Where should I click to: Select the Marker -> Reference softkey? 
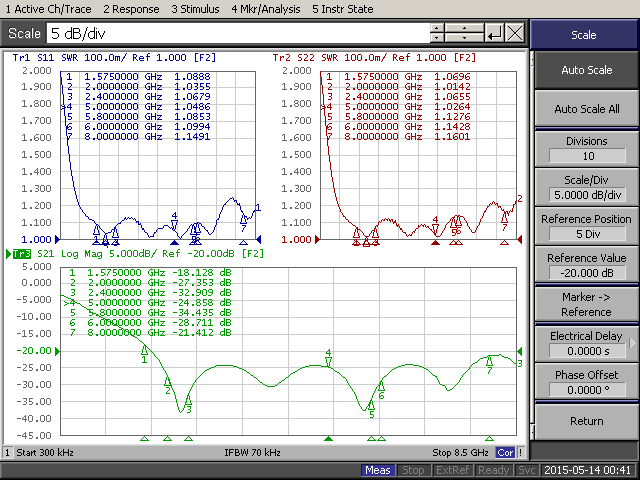click(587, 304)
